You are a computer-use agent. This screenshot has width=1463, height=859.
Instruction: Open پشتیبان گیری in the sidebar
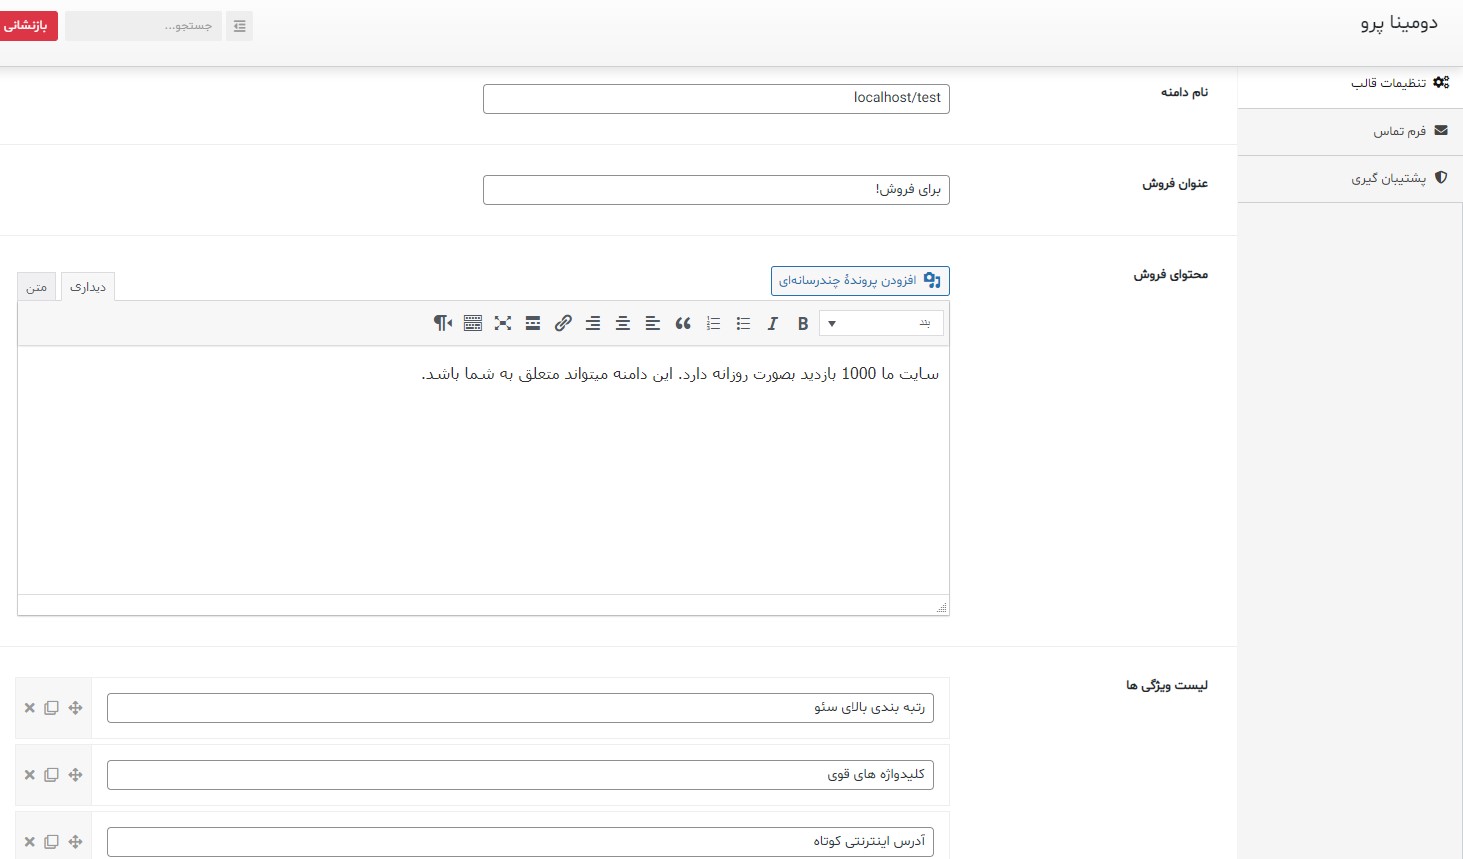[x=1350, y=178]
